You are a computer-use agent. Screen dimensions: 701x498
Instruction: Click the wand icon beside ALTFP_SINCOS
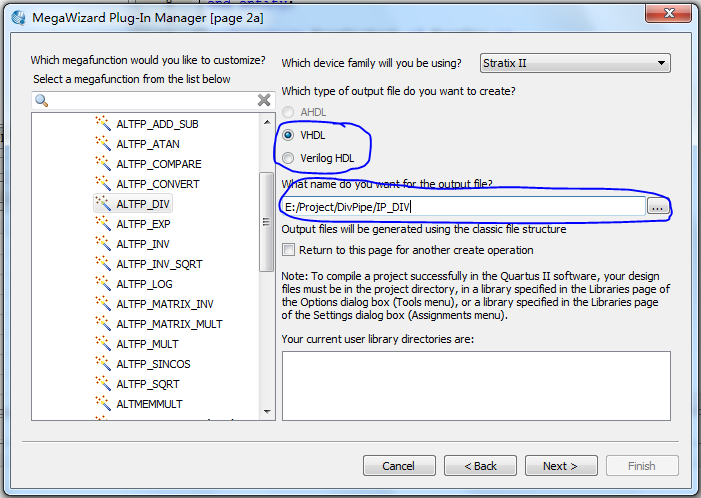(103, 363)
